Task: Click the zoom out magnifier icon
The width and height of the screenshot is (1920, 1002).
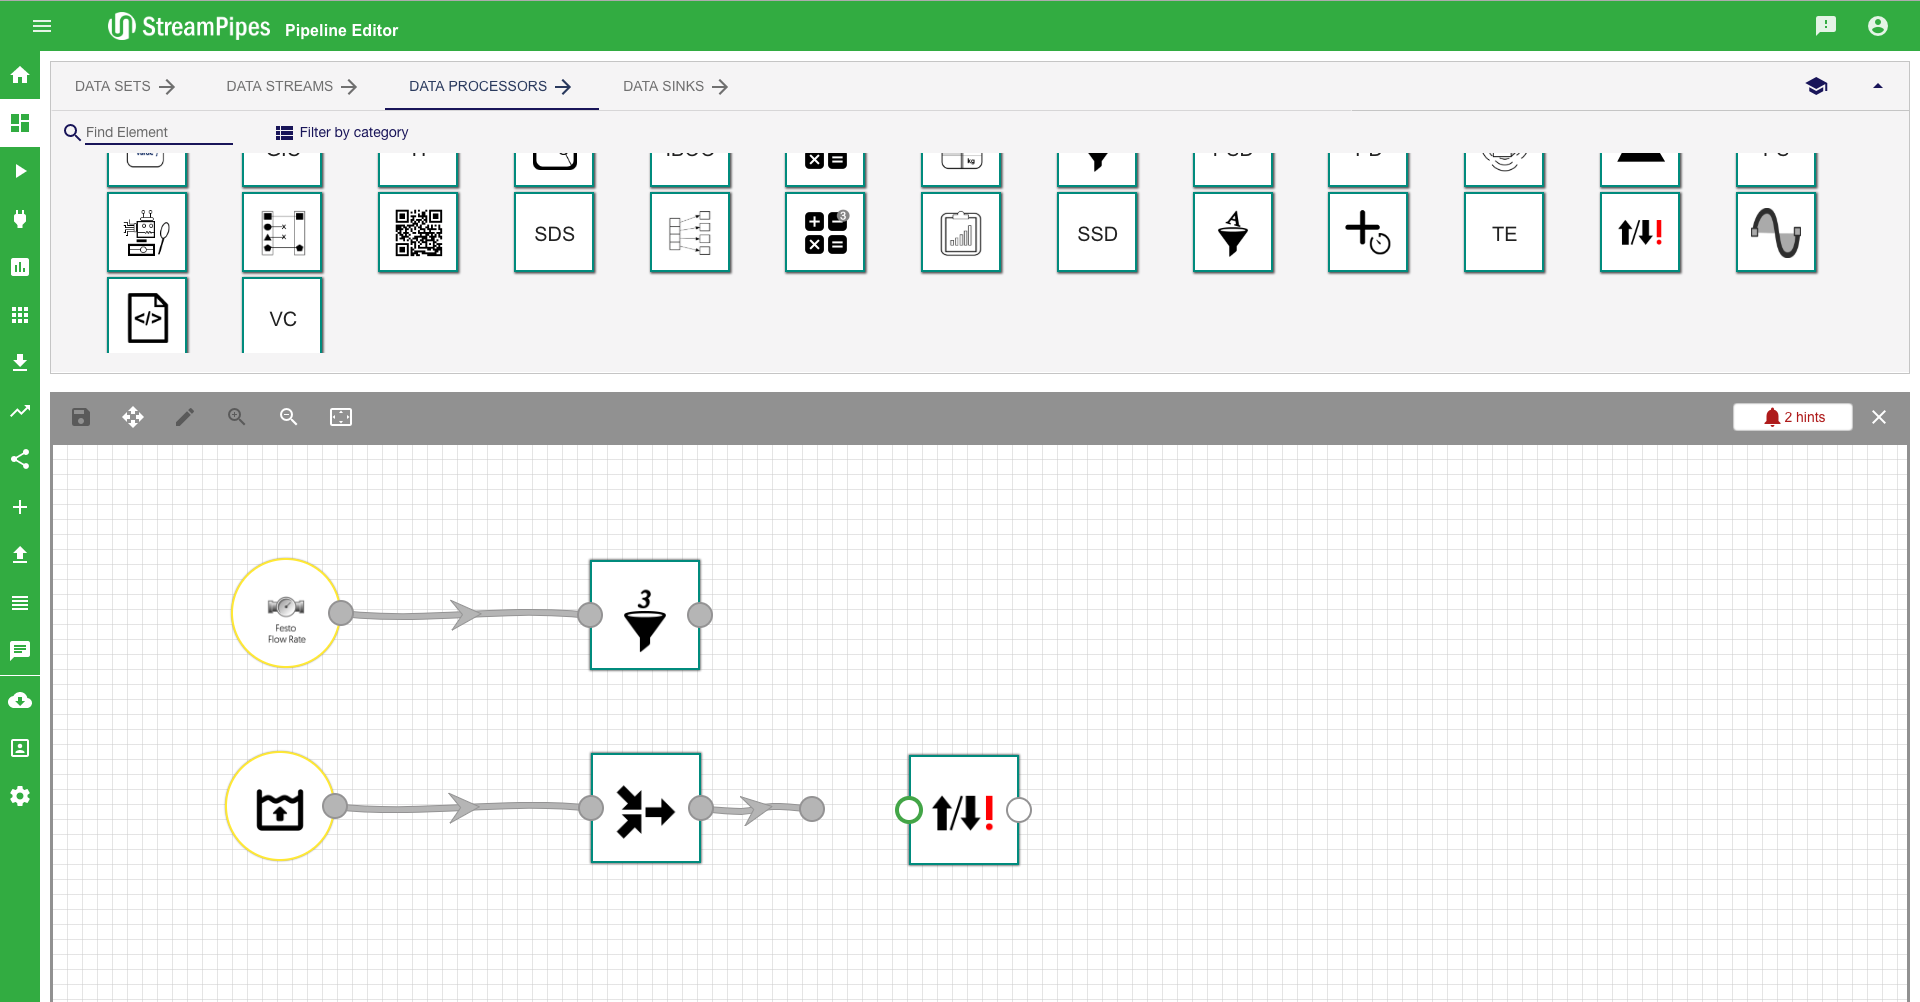Action: tap(289, 417)
